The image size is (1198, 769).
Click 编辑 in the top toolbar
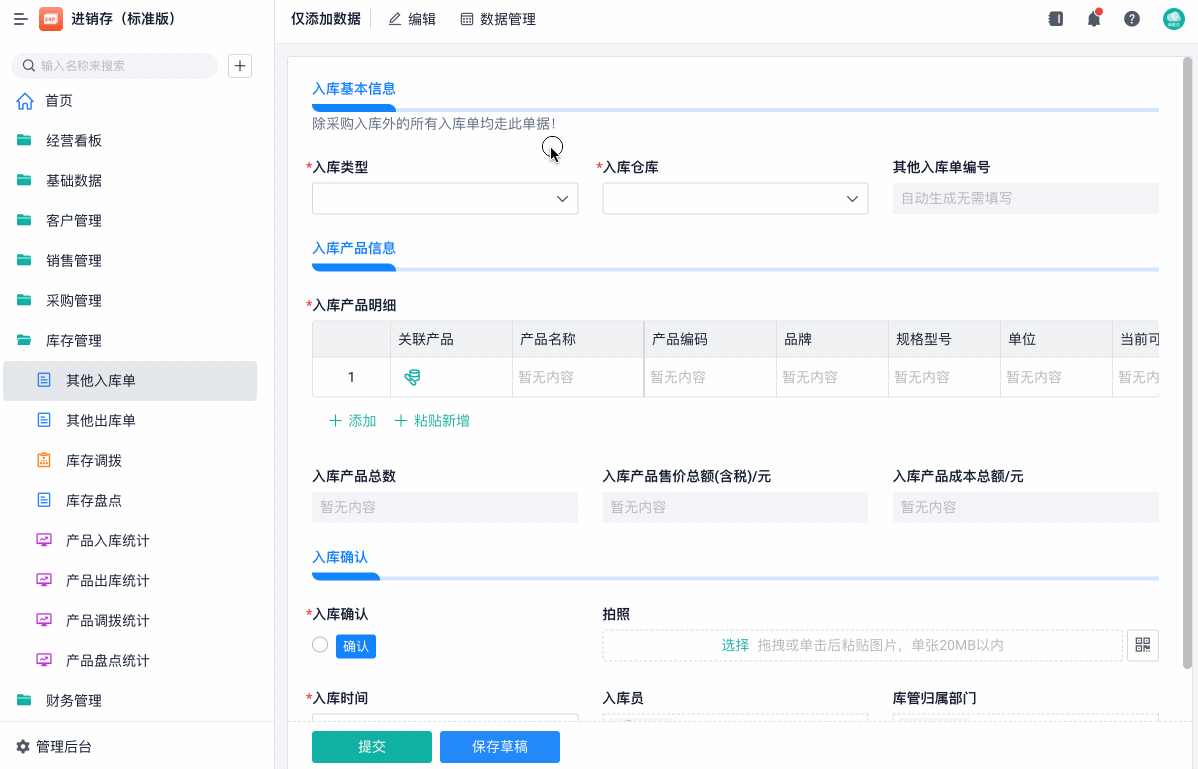point(412,19)
